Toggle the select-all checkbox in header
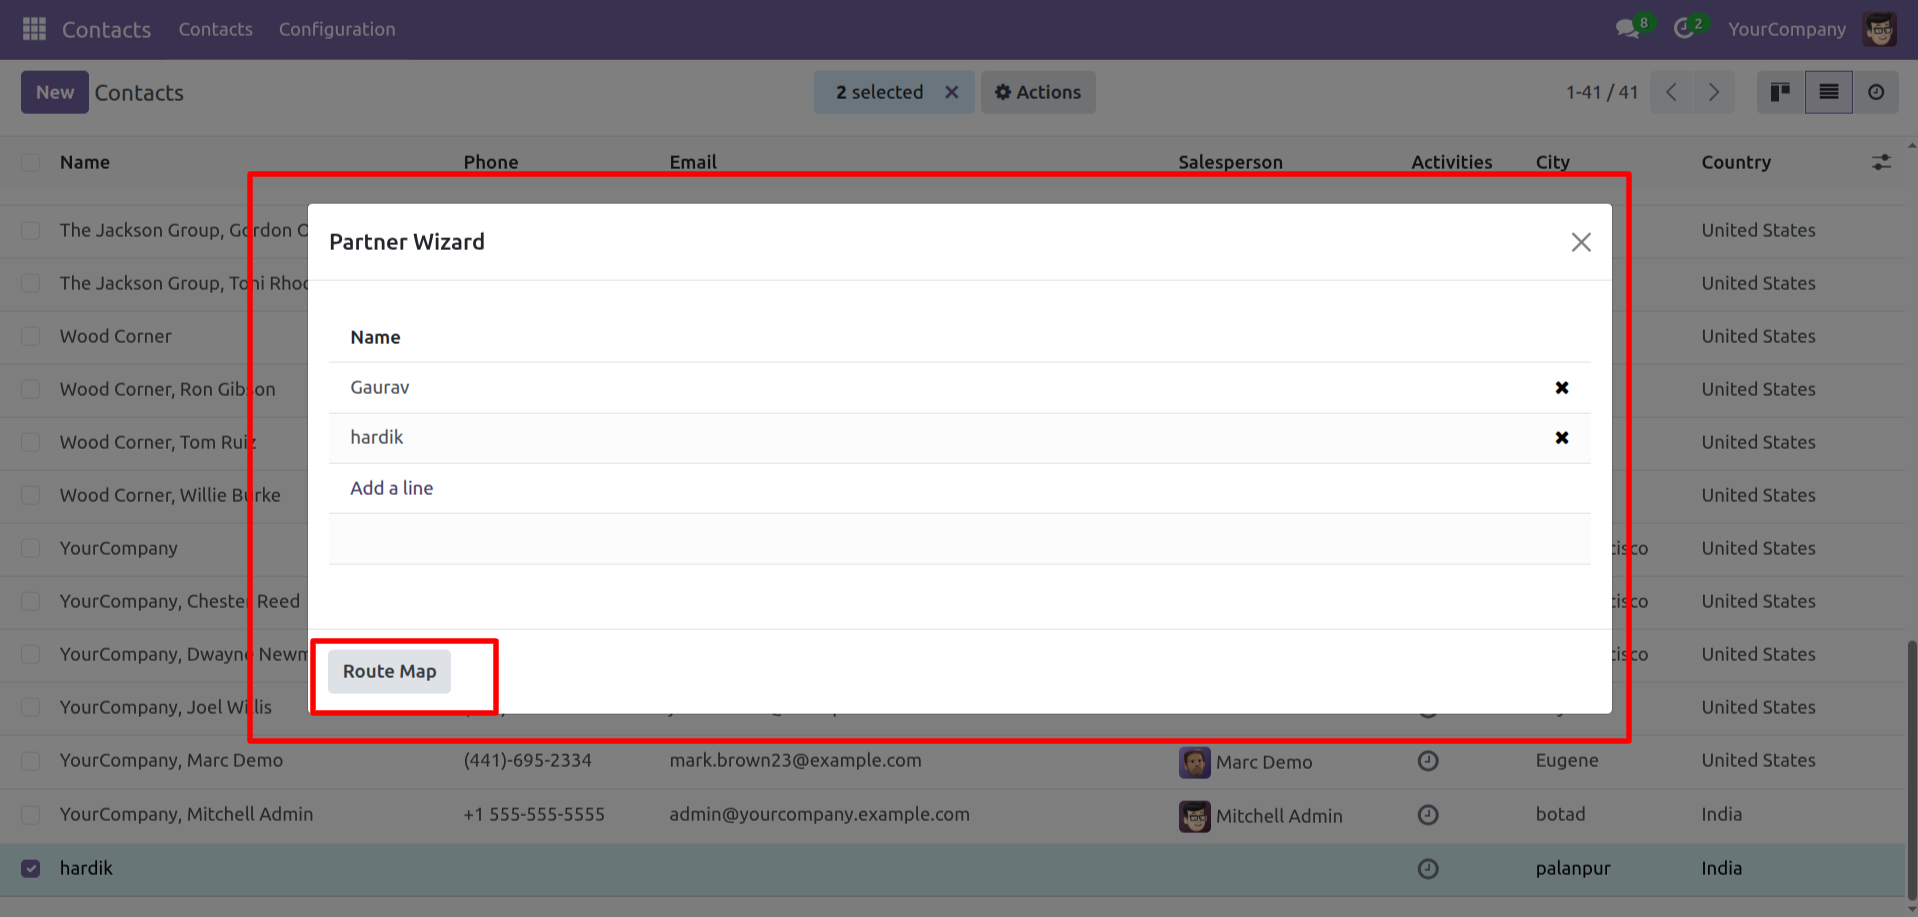 [x=31, y=162]
